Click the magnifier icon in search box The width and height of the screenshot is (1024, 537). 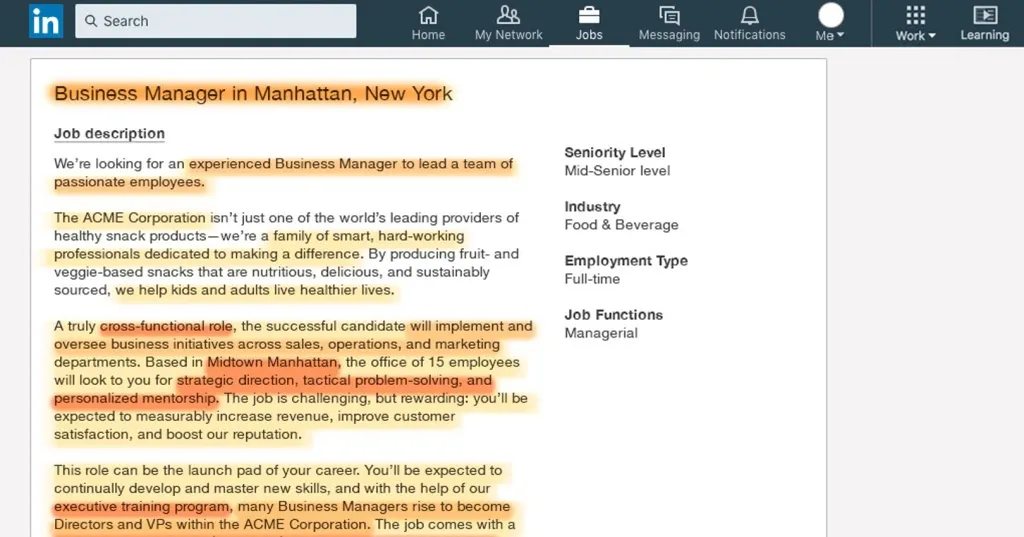[x=91, y=21]
